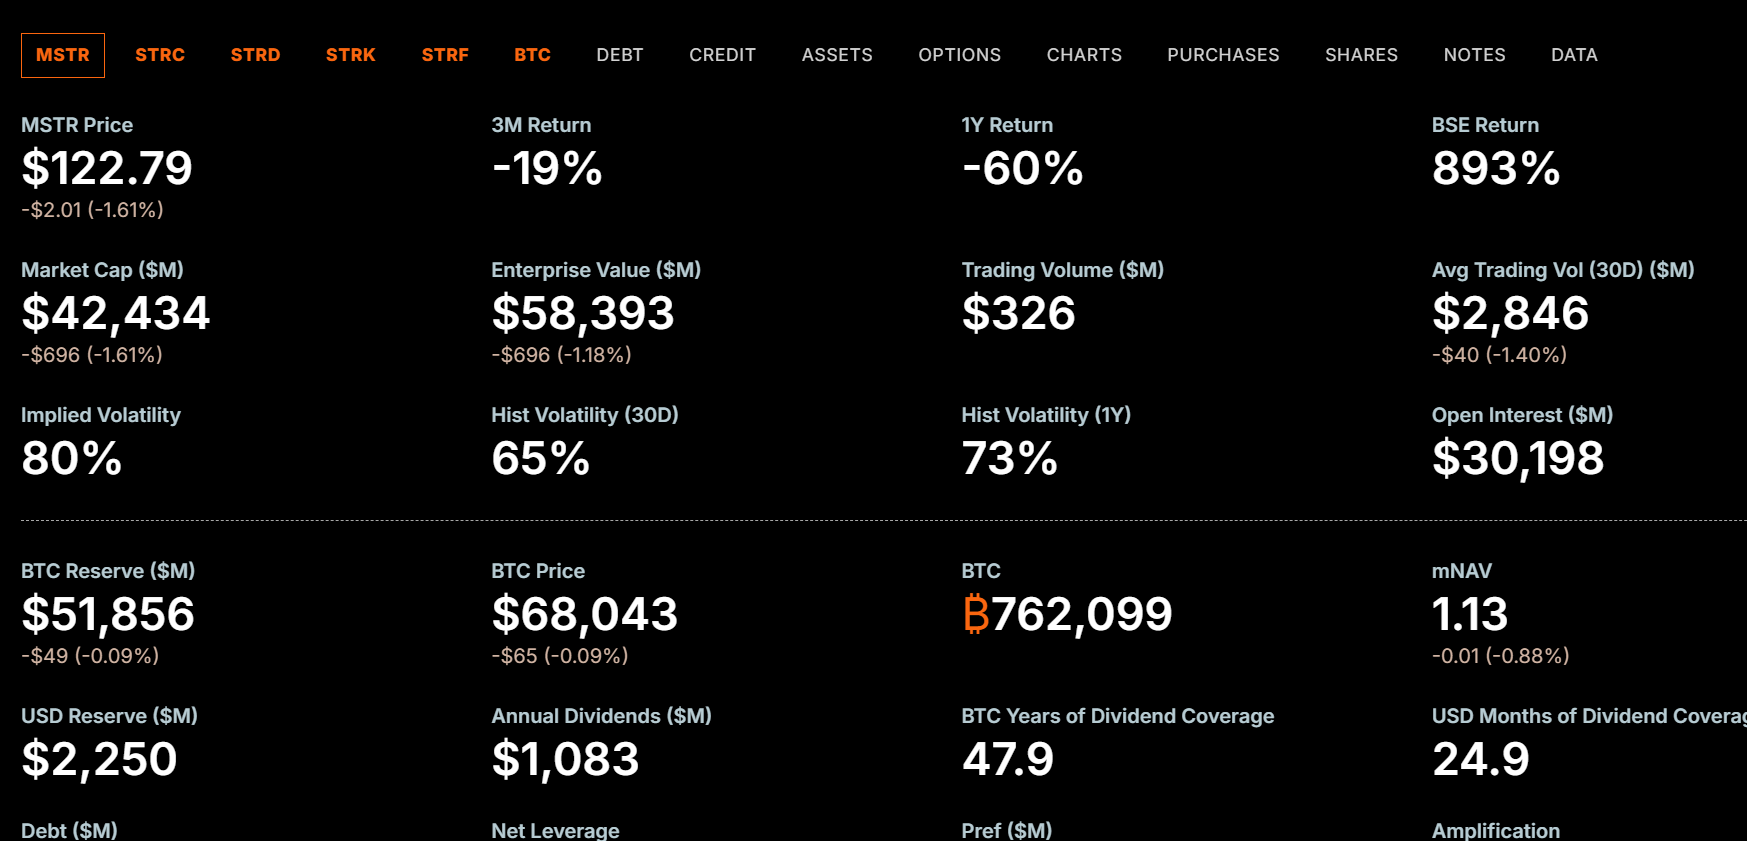Go to the DATA tab
This screenshot has height=841, width=1747.
click(x=1573, y=55)
